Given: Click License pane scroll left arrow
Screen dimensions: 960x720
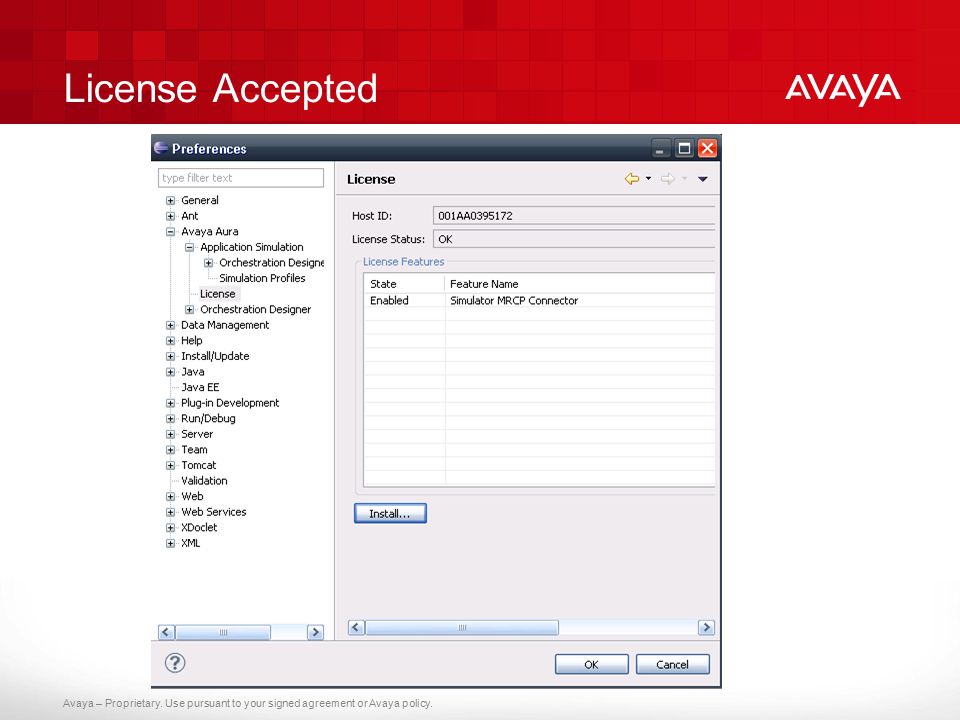Looking at the screenshot, I should point(356,628).
